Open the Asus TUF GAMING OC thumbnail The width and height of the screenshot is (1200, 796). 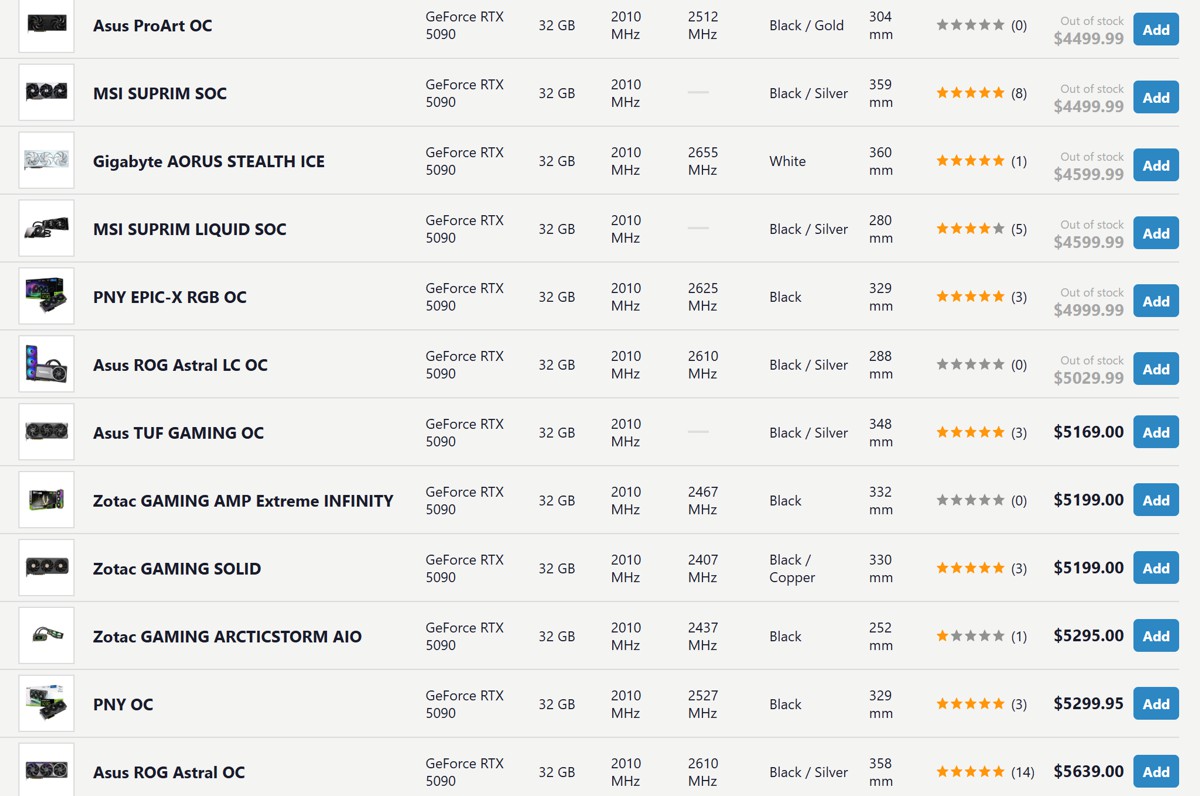click(x=46, y=433)
